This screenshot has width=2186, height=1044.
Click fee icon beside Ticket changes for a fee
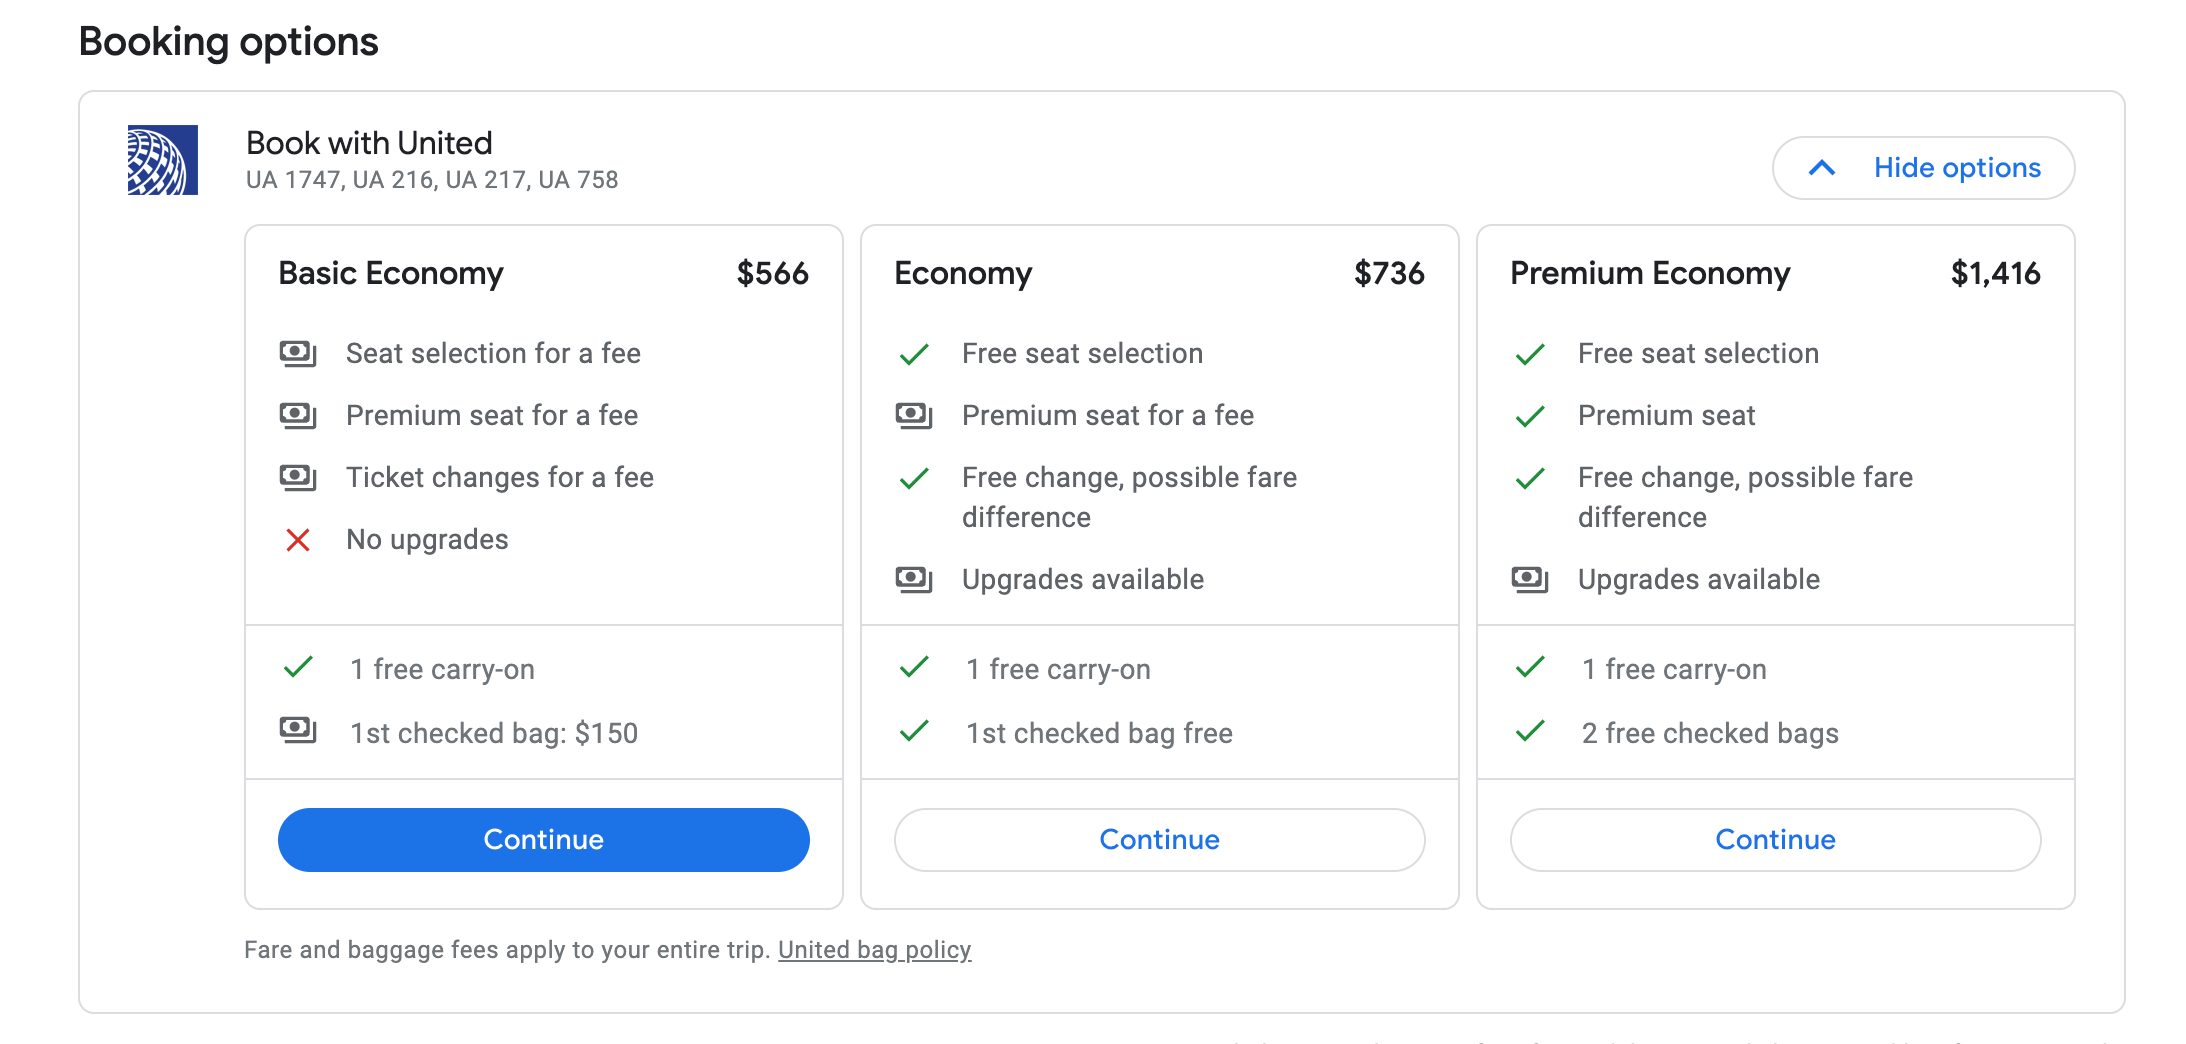point(298,478)
